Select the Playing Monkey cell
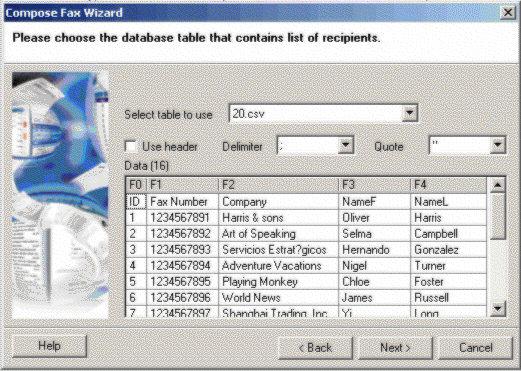 (x=278, y=282)
